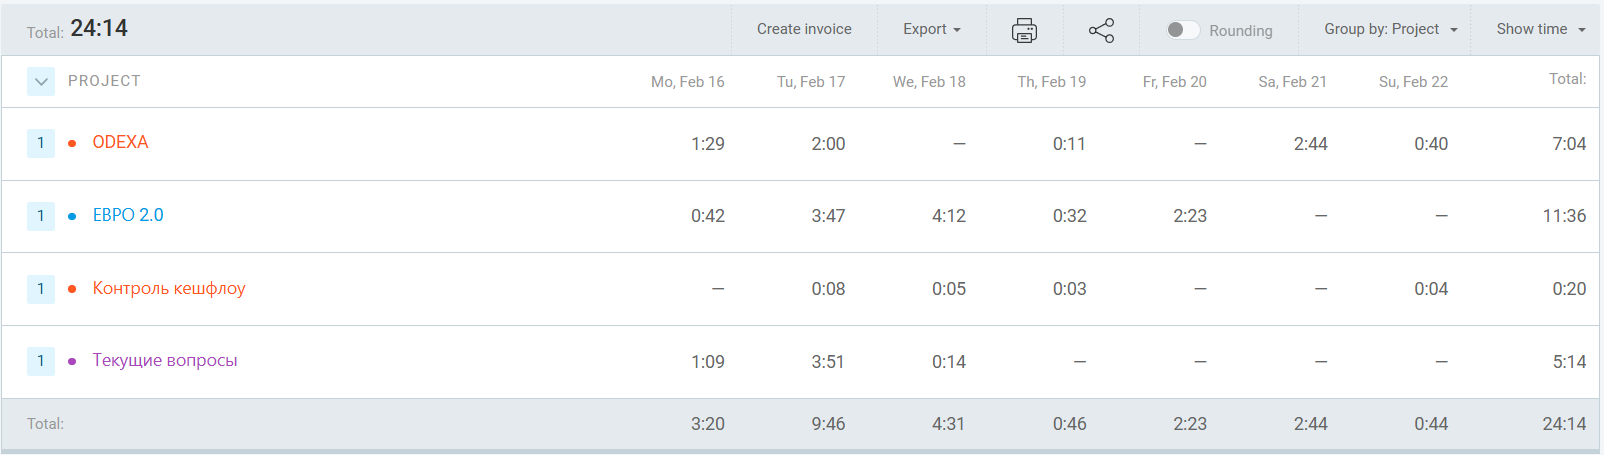1604x455 pixels.
Task: Click the Create invoice button
Action: point(804,29)
